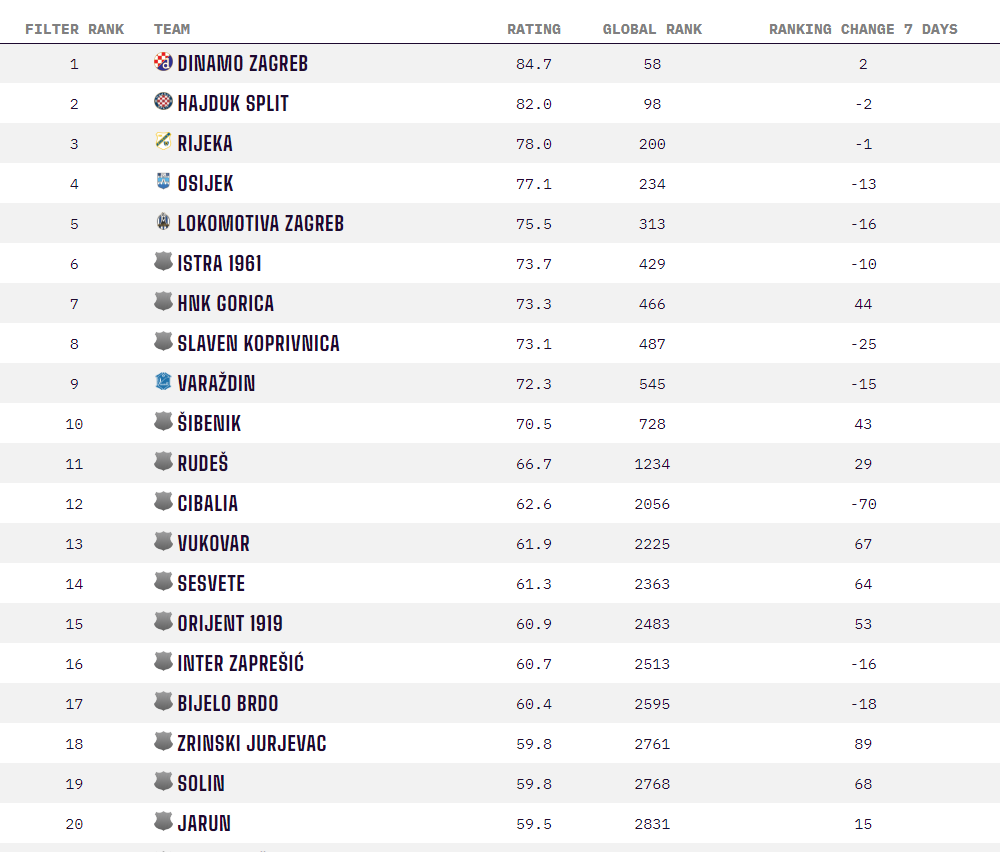Sort by the Filter Rank header
Screen dimensions: 1003x852
[x=74, y=29]
